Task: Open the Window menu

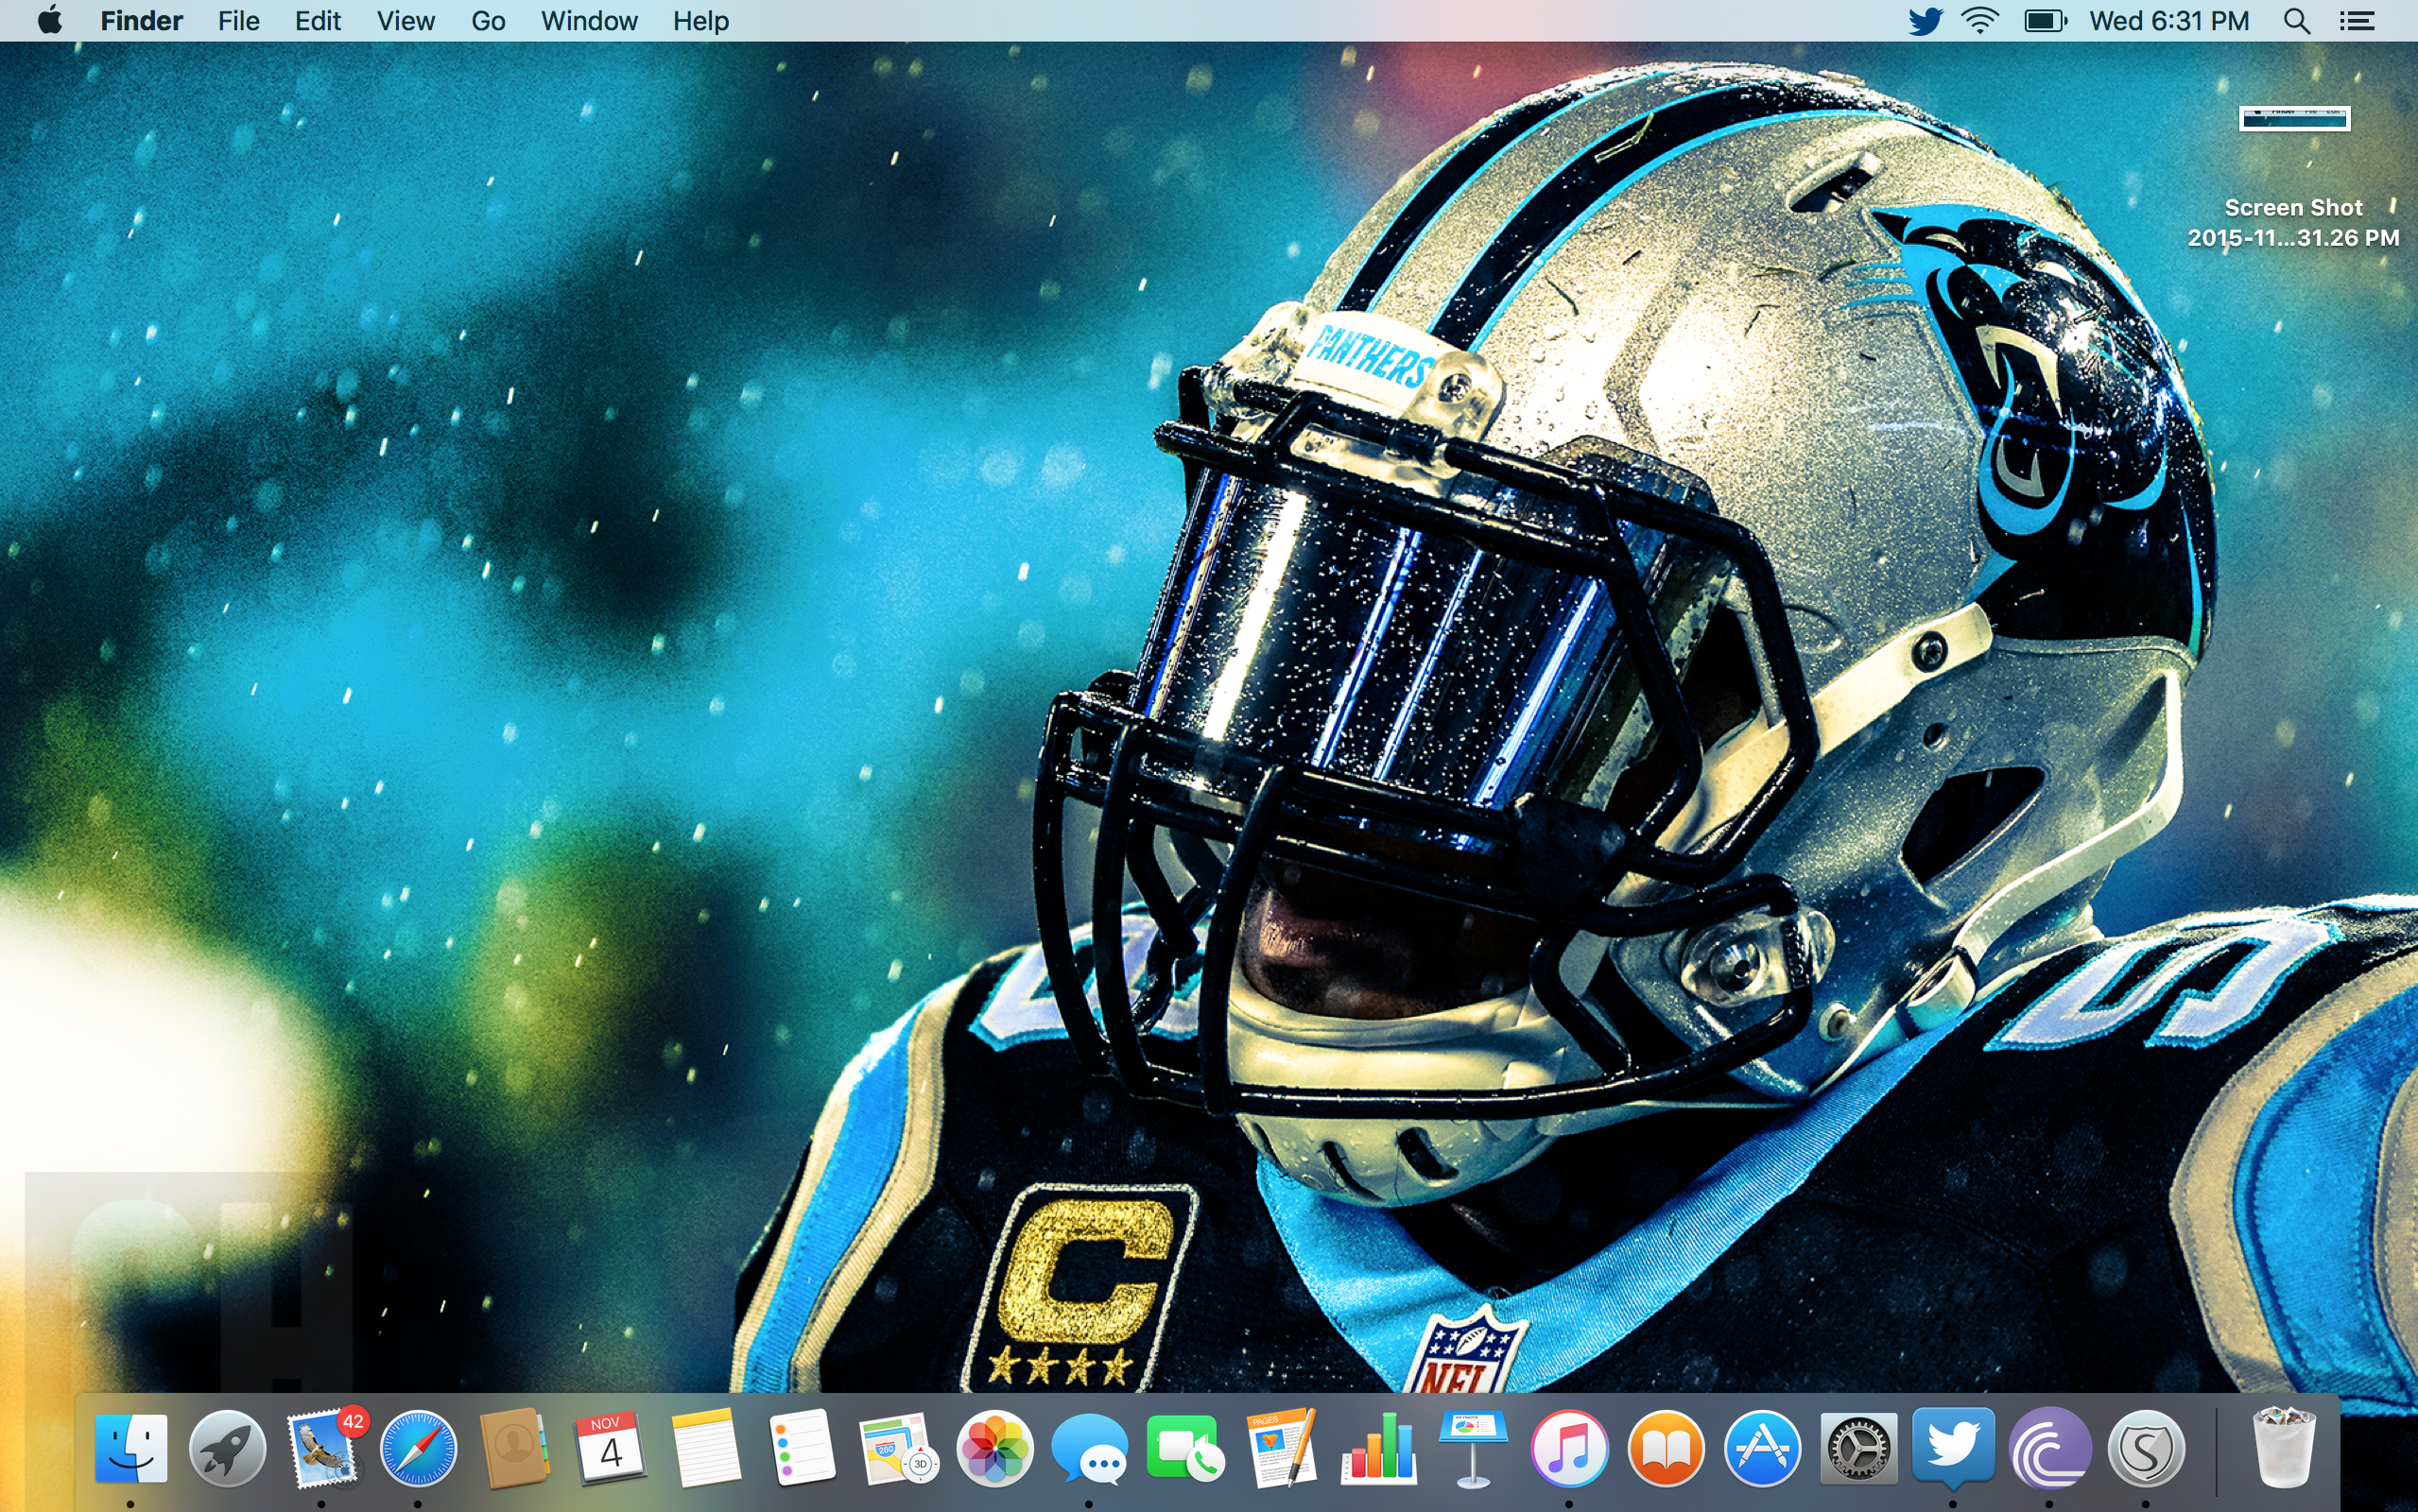Action: click(x=589, y=21)
